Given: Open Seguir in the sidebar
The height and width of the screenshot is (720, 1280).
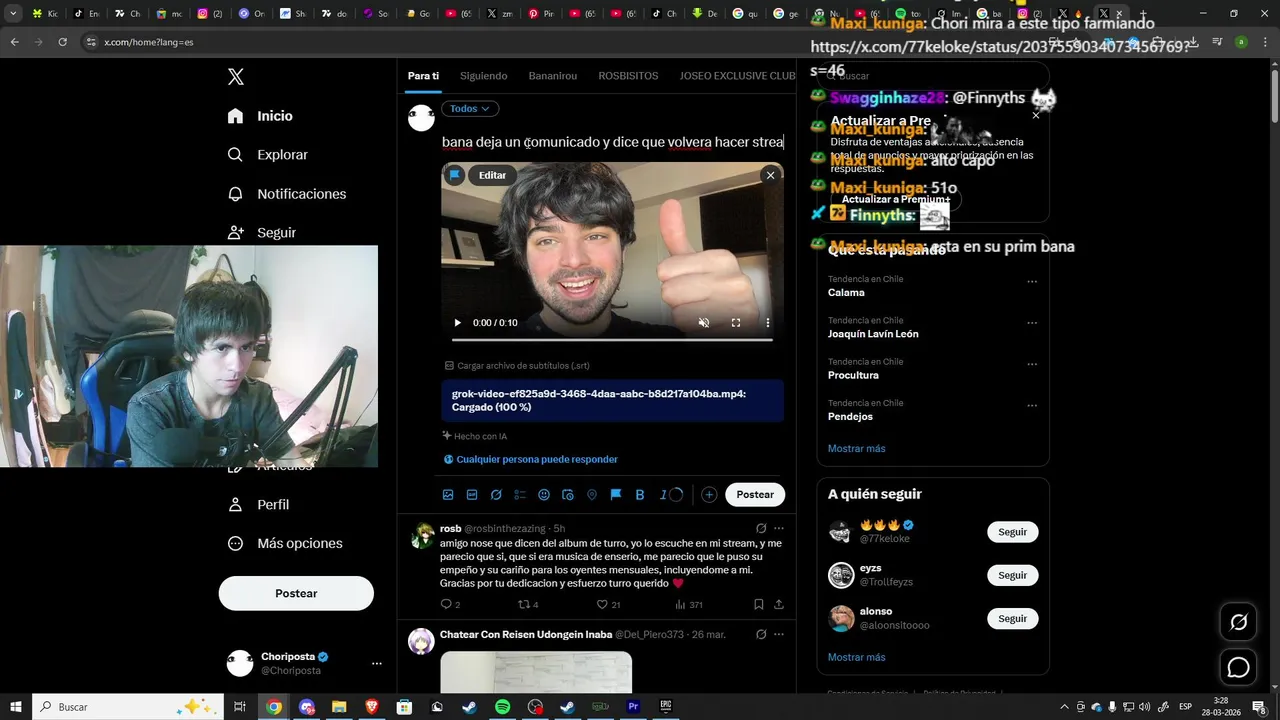Looking at the screenshot, I should point(262,232).
